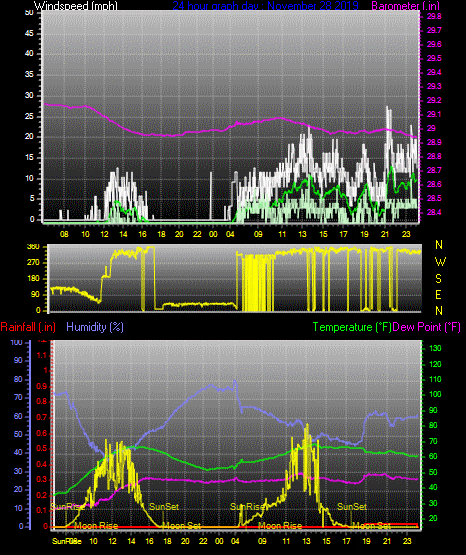
Task: Click hour 08 on windspeed chart axis
Action: 64,234
